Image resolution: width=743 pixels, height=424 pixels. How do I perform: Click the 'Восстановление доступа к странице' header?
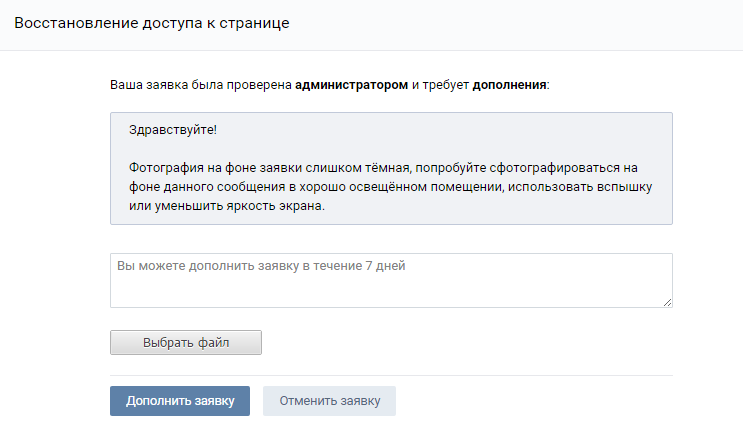pyautogui.click(x=152, y=23)
